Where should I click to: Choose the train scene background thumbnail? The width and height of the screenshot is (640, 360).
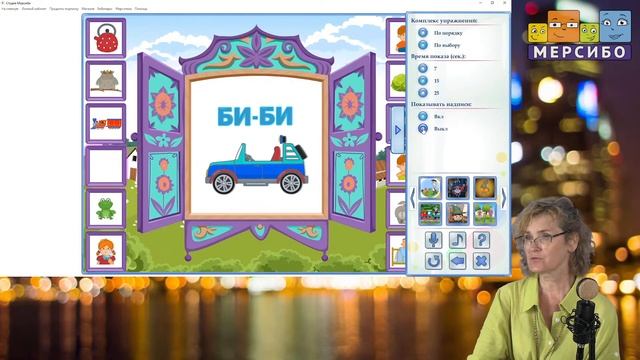(x=430, y=213)
